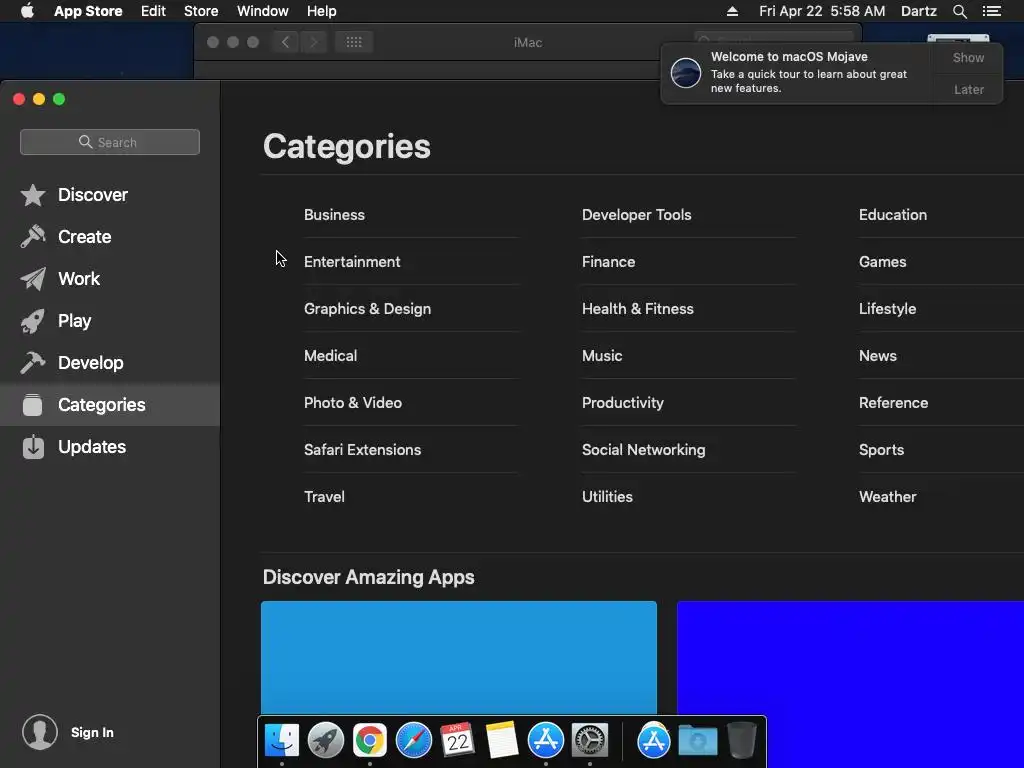Open the Trash in the Dock

(741, 741)
